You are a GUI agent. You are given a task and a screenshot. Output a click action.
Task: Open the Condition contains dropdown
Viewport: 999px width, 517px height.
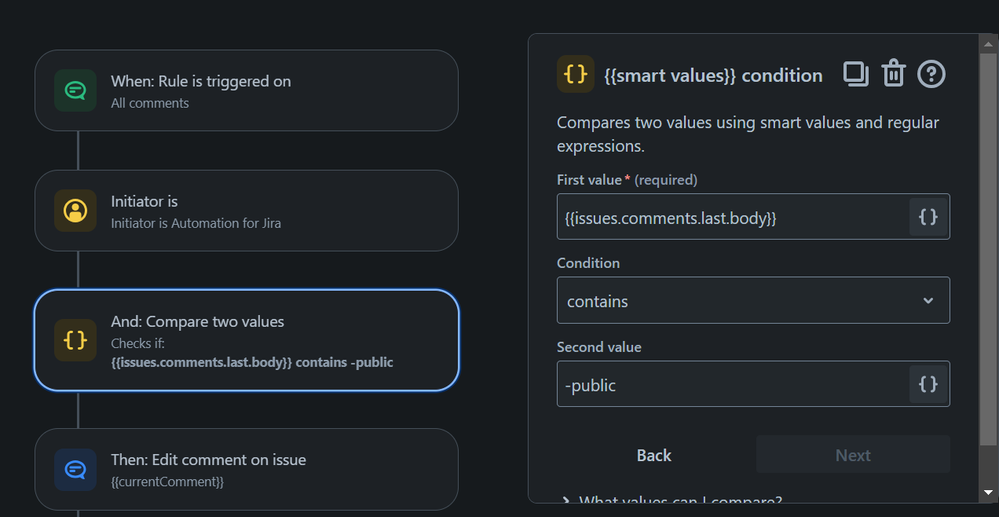(753, 300)
